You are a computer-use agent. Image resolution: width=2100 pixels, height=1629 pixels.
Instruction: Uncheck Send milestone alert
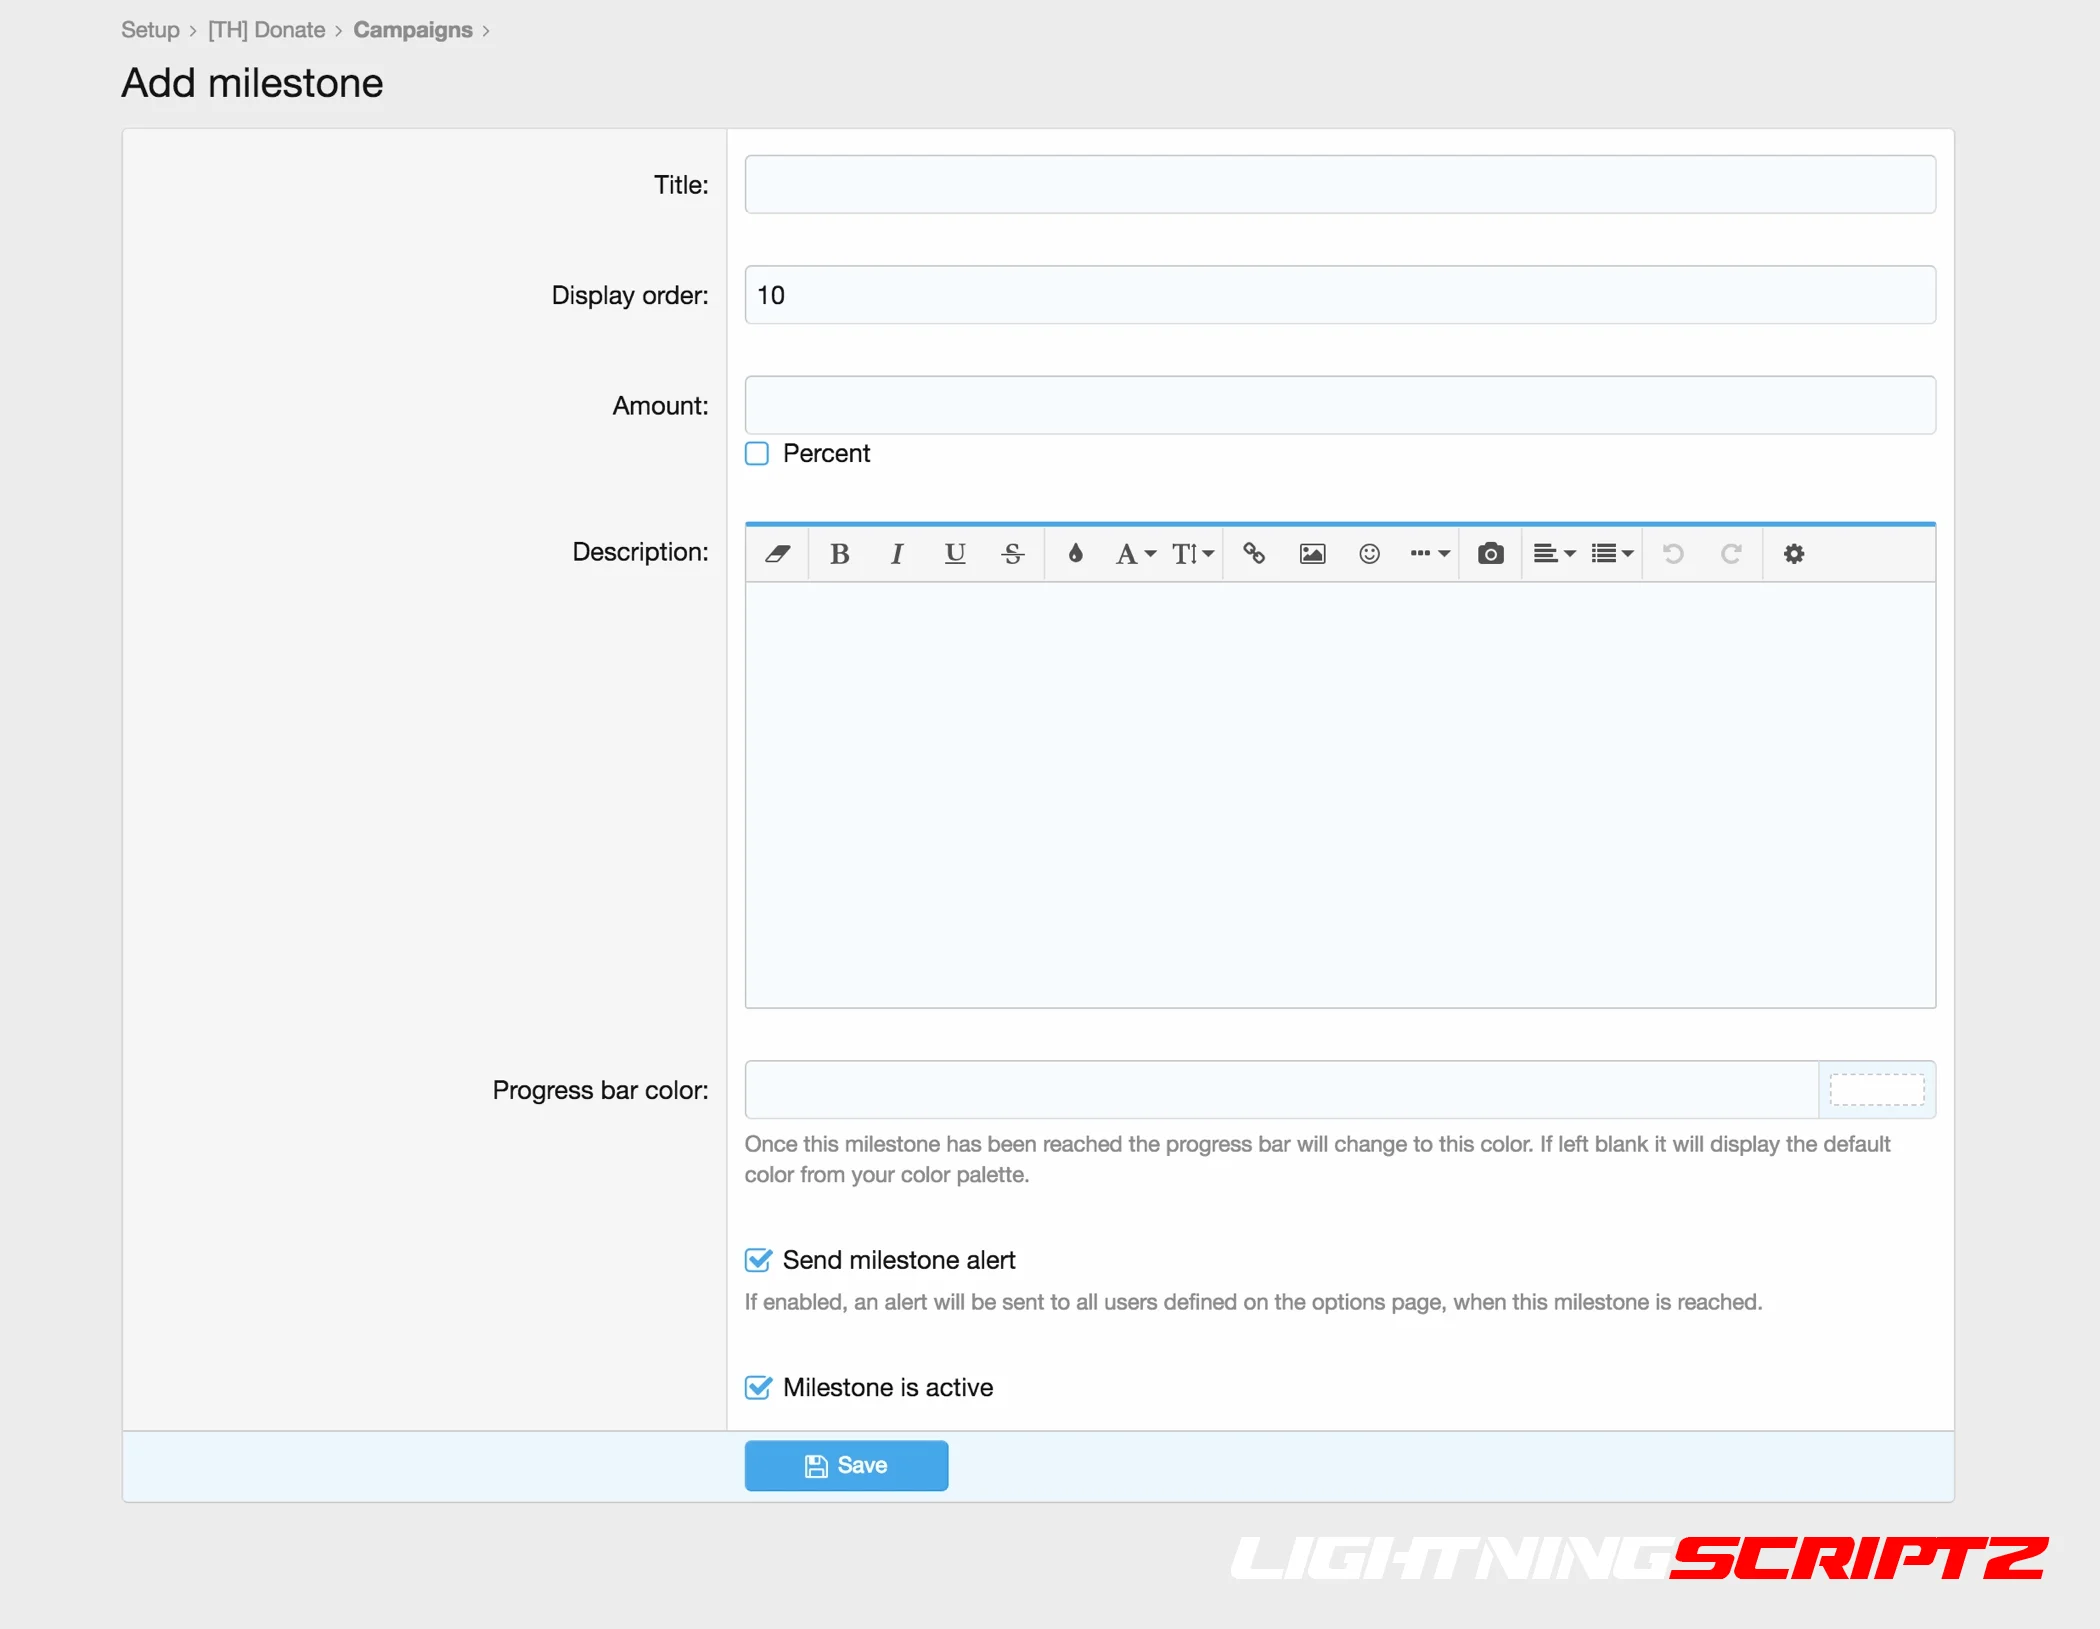(x=758, y=1260)
